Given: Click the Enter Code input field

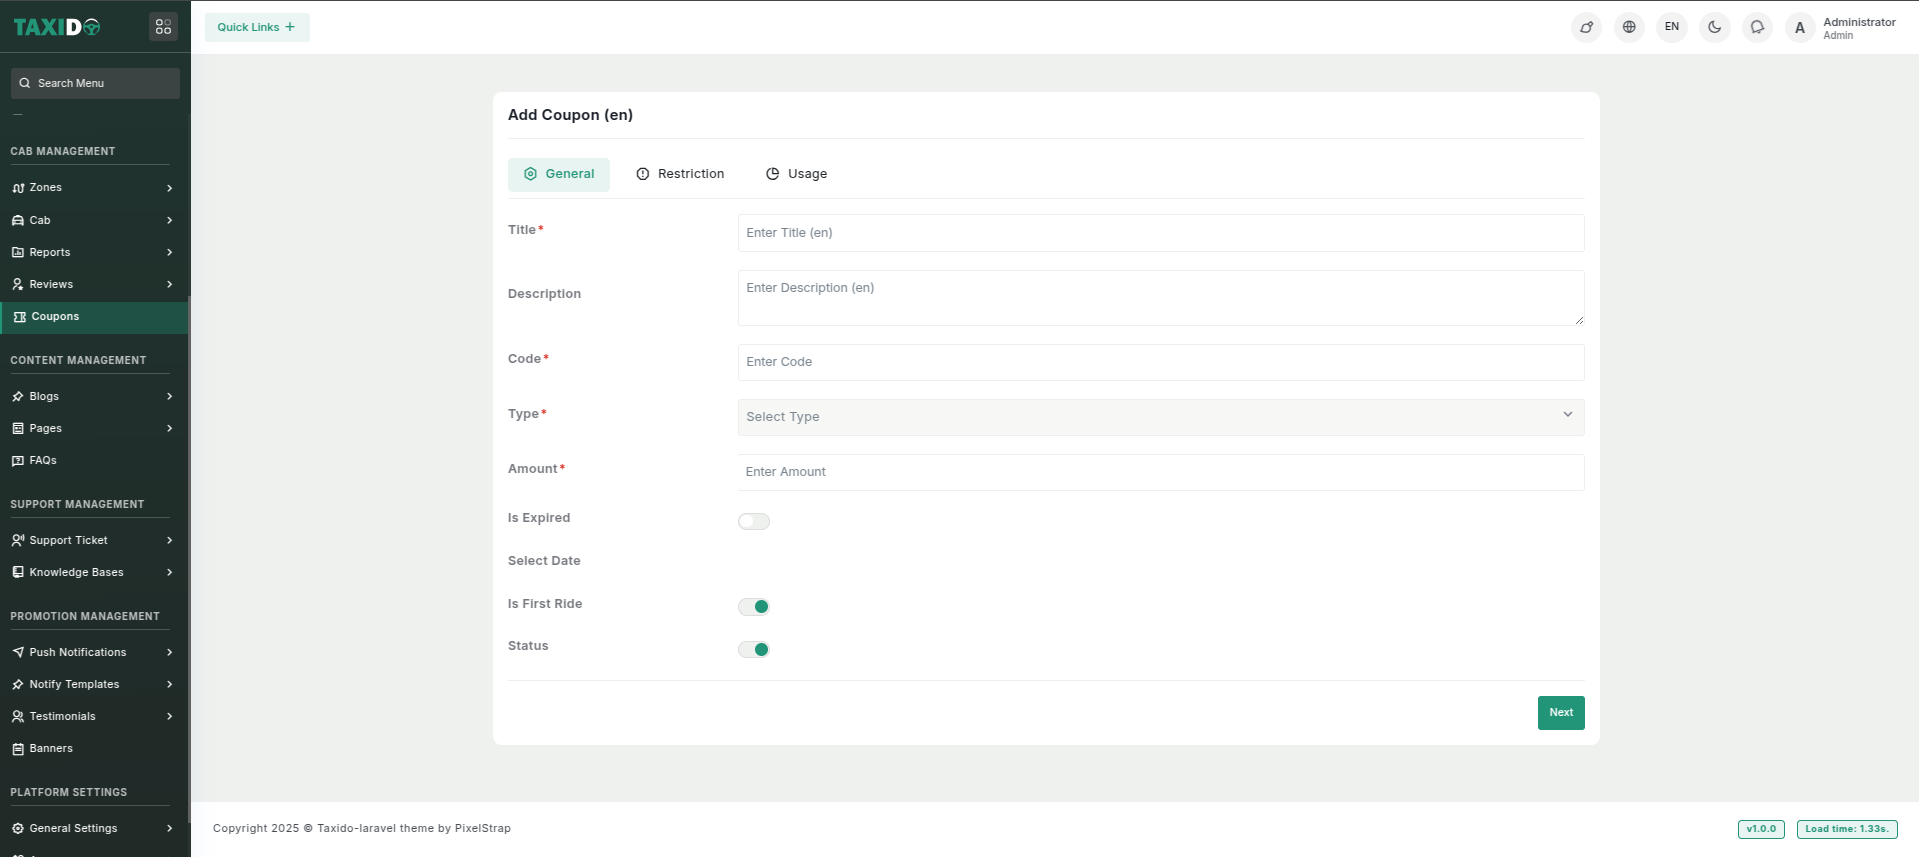Looking at the screenshot, I should point(1160,362).
